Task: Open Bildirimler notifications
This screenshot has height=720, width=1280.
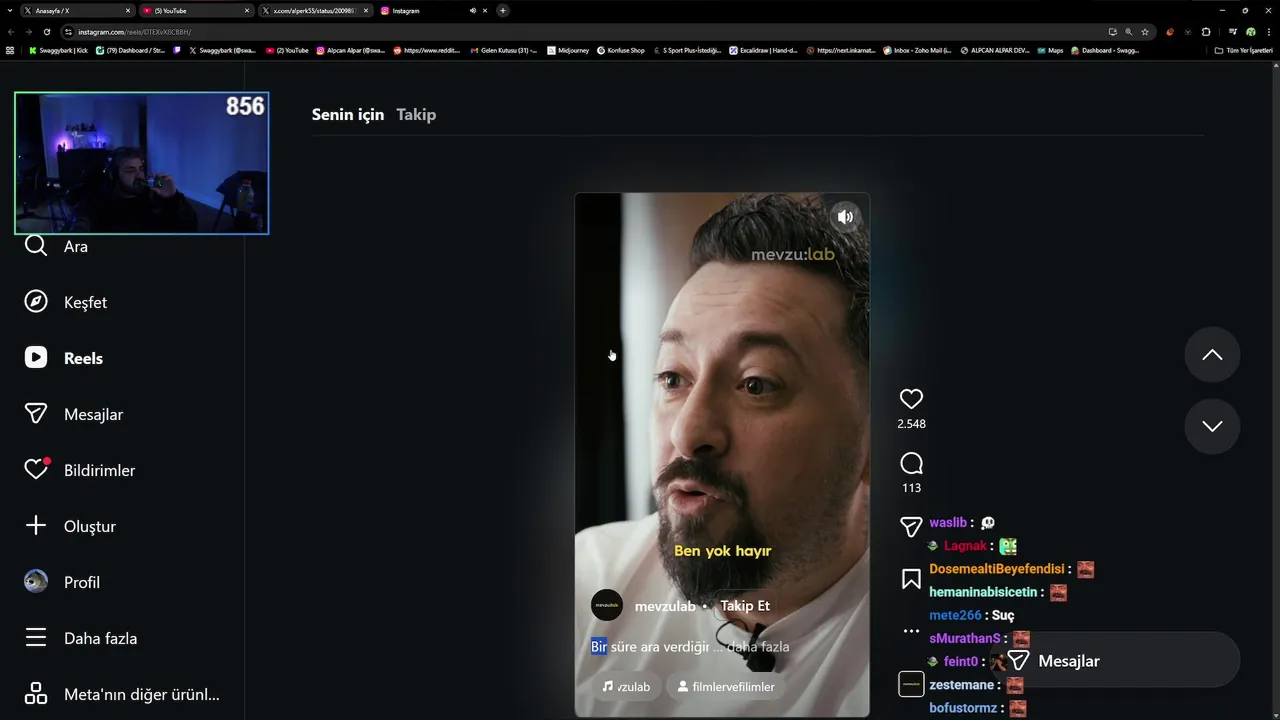Action: tap(79, 470)
